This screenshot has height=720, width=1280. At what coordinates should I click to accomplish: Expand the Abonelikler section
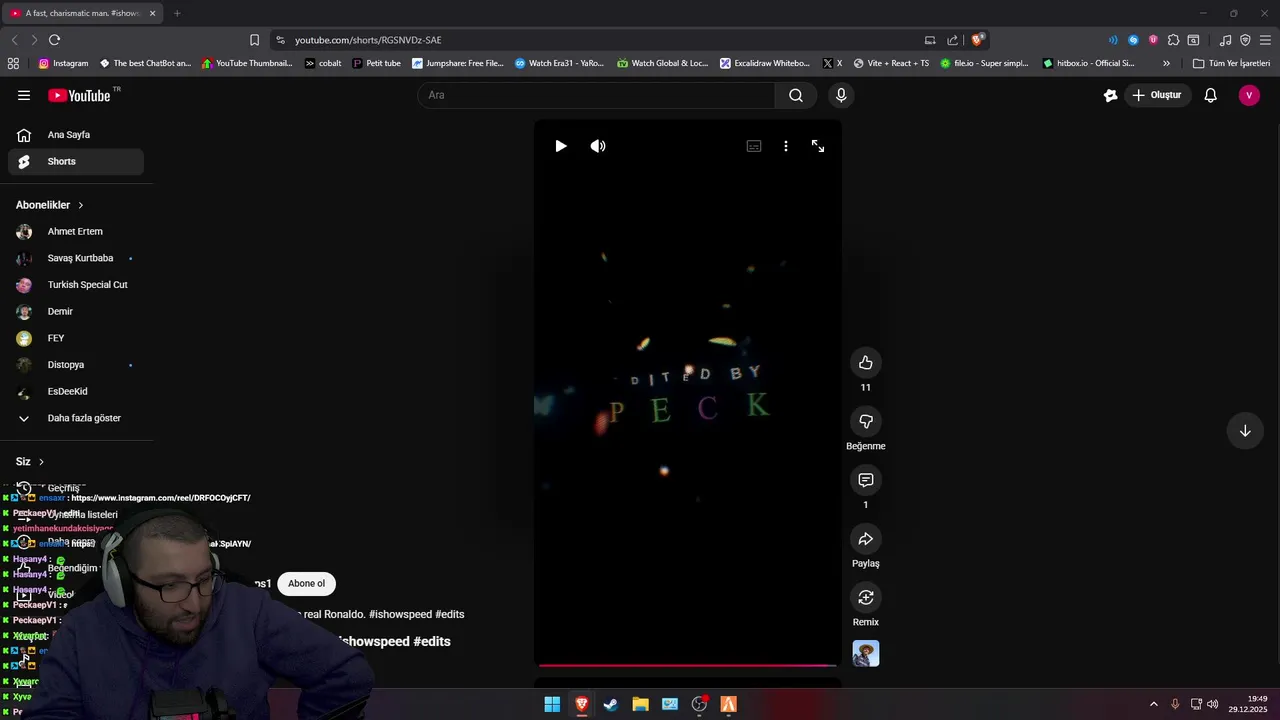point(50,205)
